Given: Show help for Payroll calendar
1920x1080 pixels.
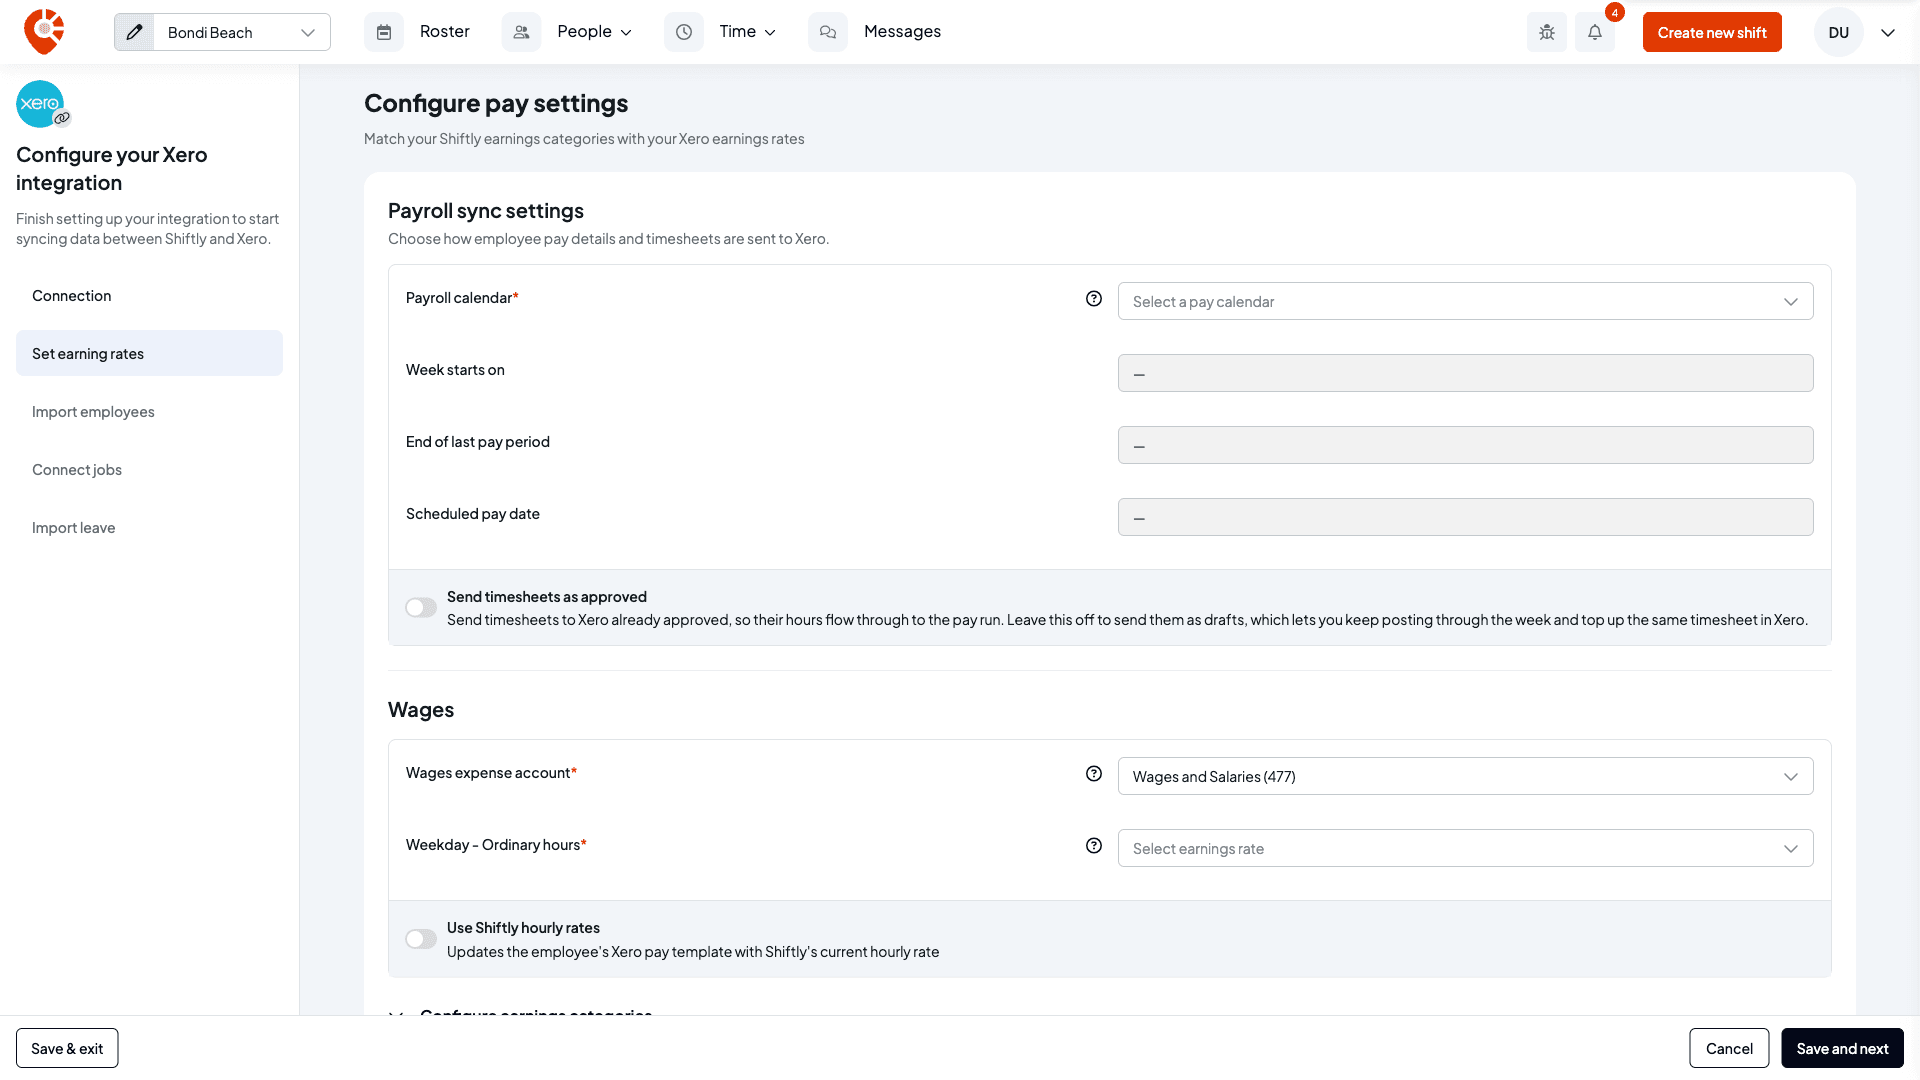Looking at the screenshot, I should tap(1094, 298).
